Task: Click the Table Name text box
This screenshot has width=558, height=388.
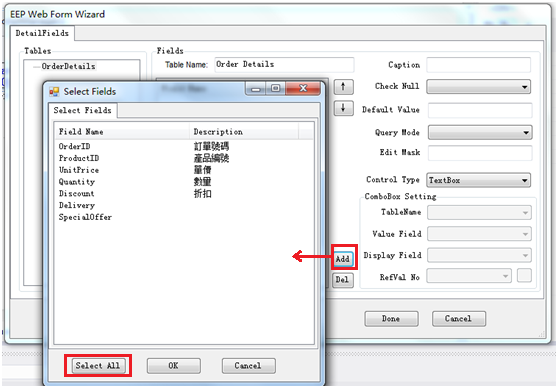Action: [284, 64]
